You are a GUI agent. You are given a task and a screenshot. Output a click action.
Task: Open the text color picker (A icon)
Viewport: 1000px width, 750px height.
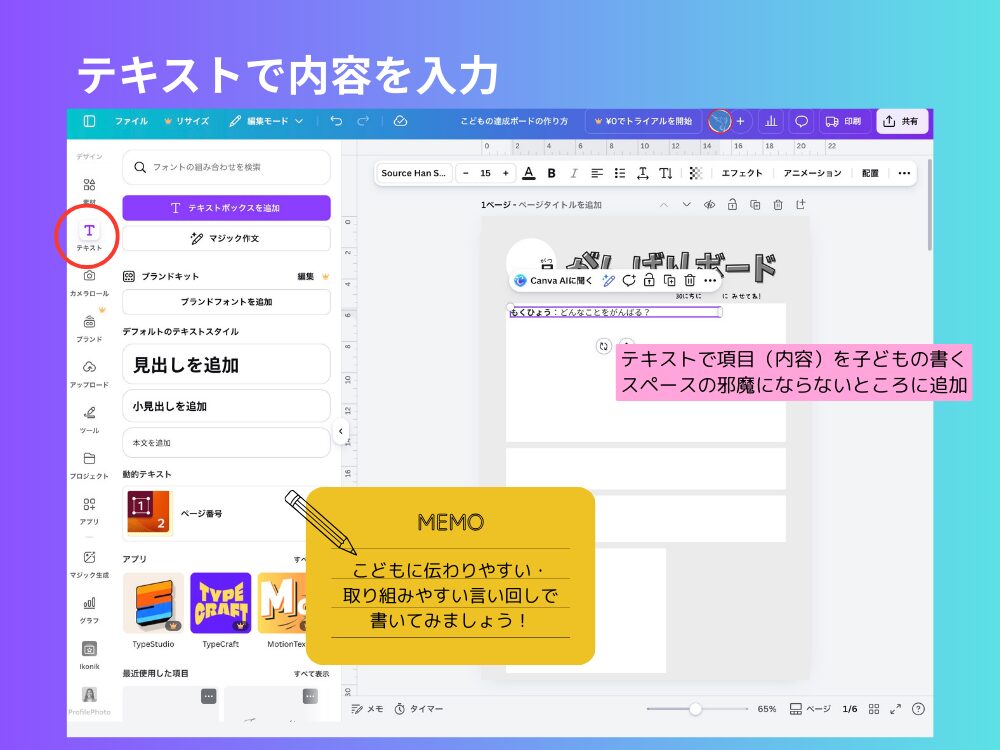[x=527, y=172]
